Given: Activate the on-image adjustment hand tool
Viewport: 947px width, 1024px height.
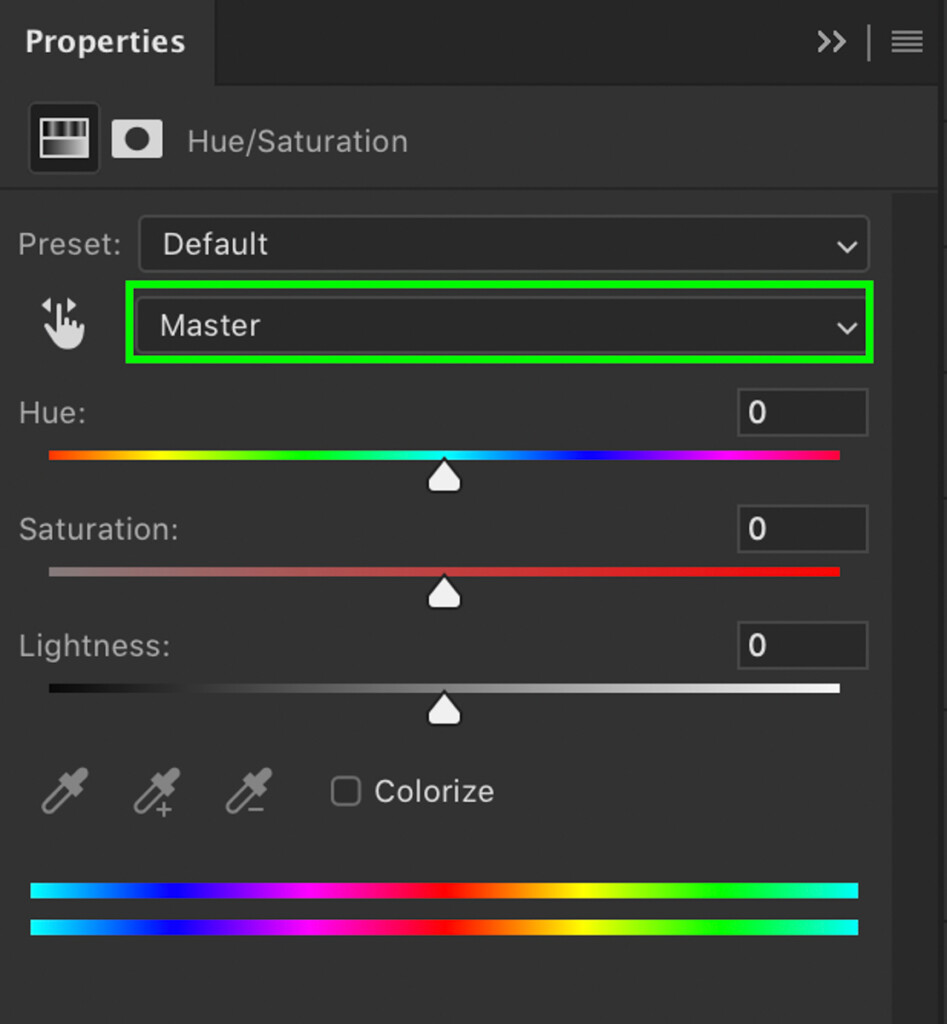Looking at the screenshot, I should pyautogui.click(x=63, y=323).
